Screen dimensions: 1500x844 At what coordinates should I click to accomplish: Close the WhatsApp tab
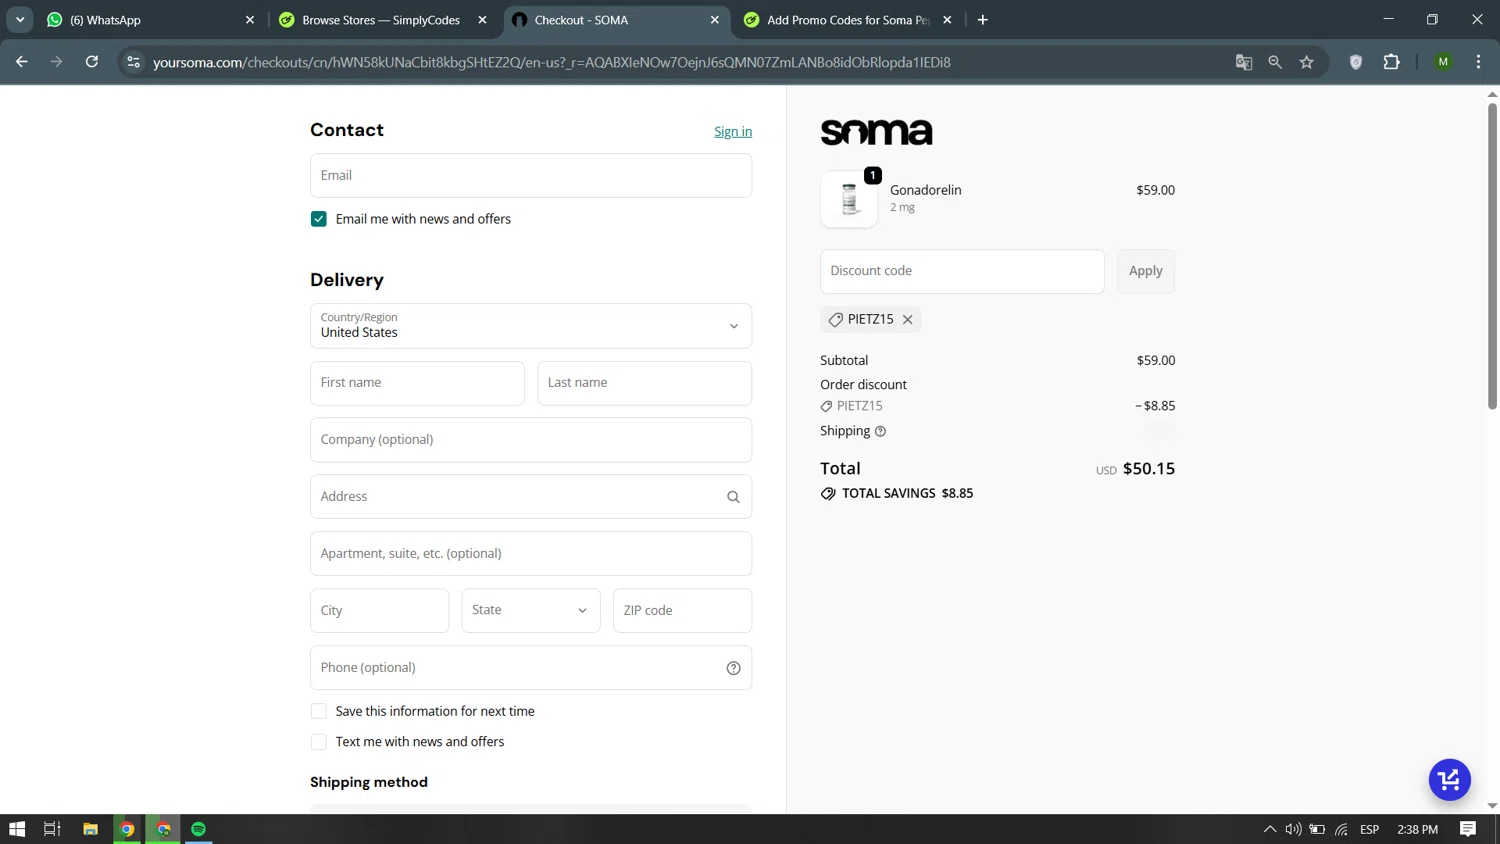point(250,20)
